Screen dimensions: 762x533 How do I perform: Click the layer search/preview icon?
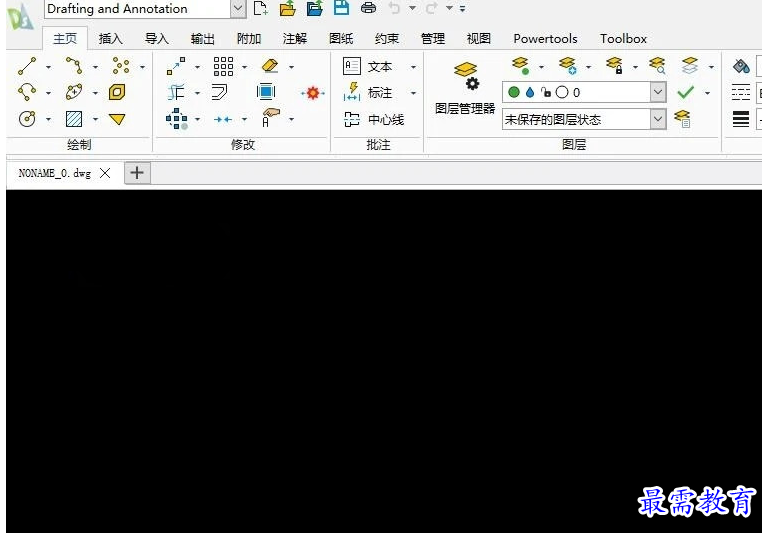click(657, 66)
